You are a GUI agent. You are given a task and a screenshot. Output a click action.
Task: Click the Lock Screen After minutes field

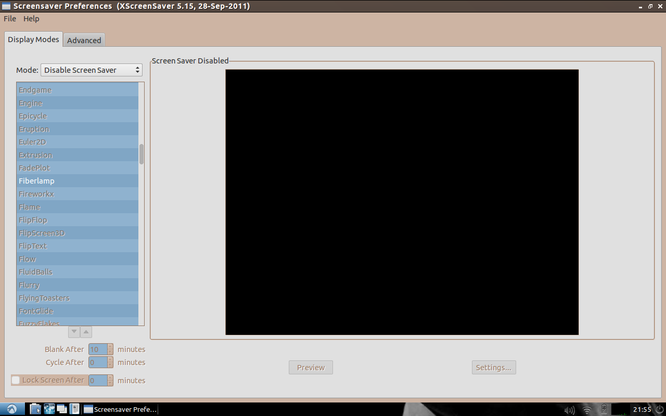[x=98, y=380]
